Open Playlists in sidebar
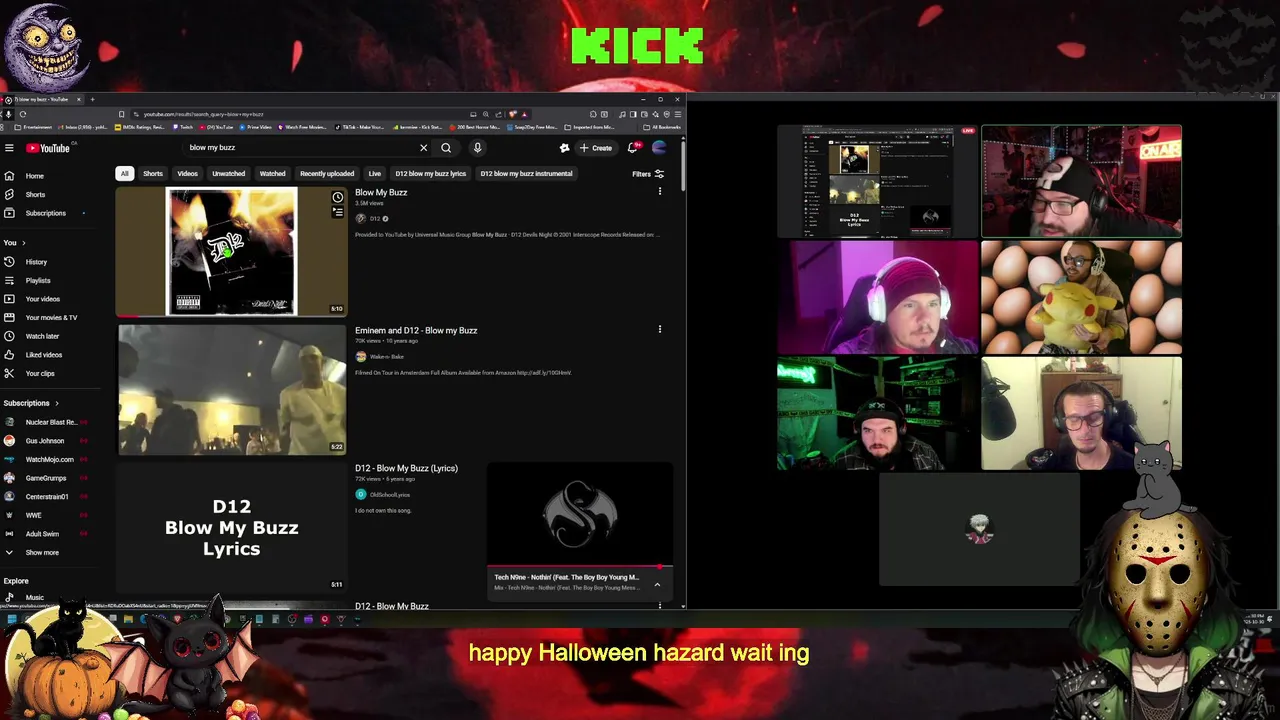 click(x=38, y=280)
